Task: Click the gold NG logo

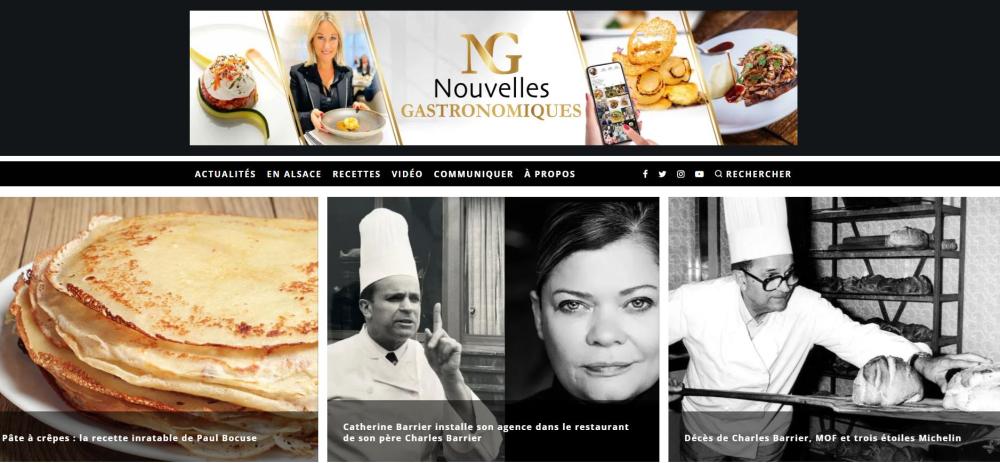Action: [491, 54]
